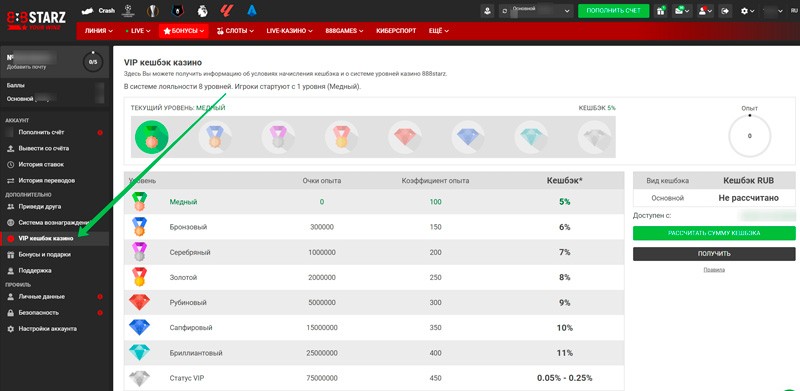Open the Правила link
This screenshot has height=391, width=800.
(714, 270)
